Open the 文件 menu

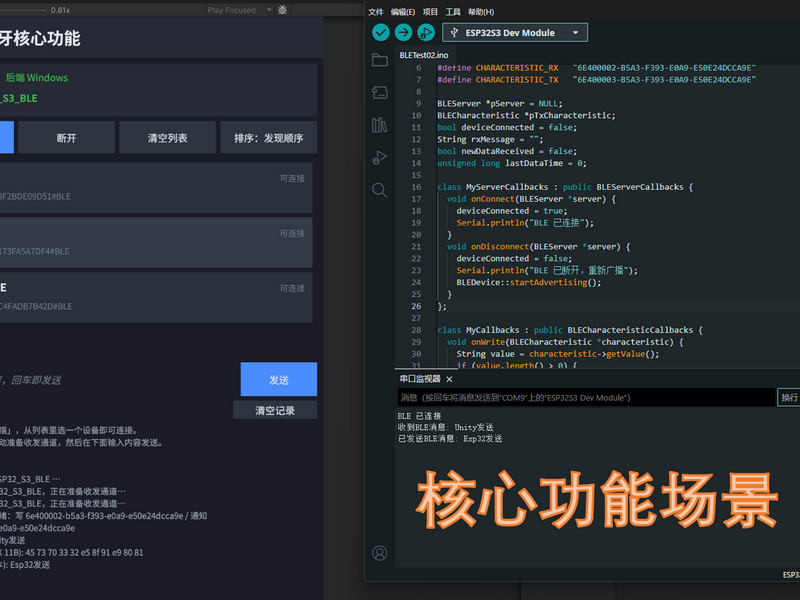click(376, 12)
